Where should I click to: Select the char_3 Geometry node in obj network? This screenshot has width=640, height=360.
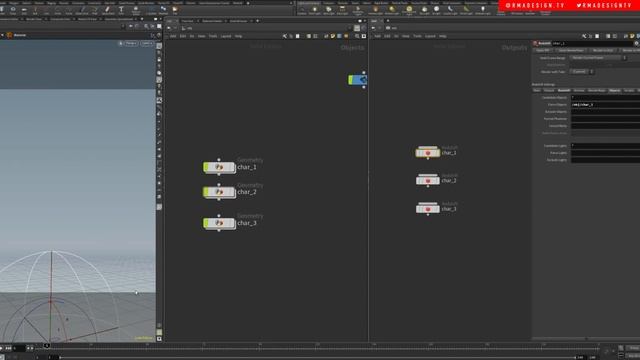(220, 223)
